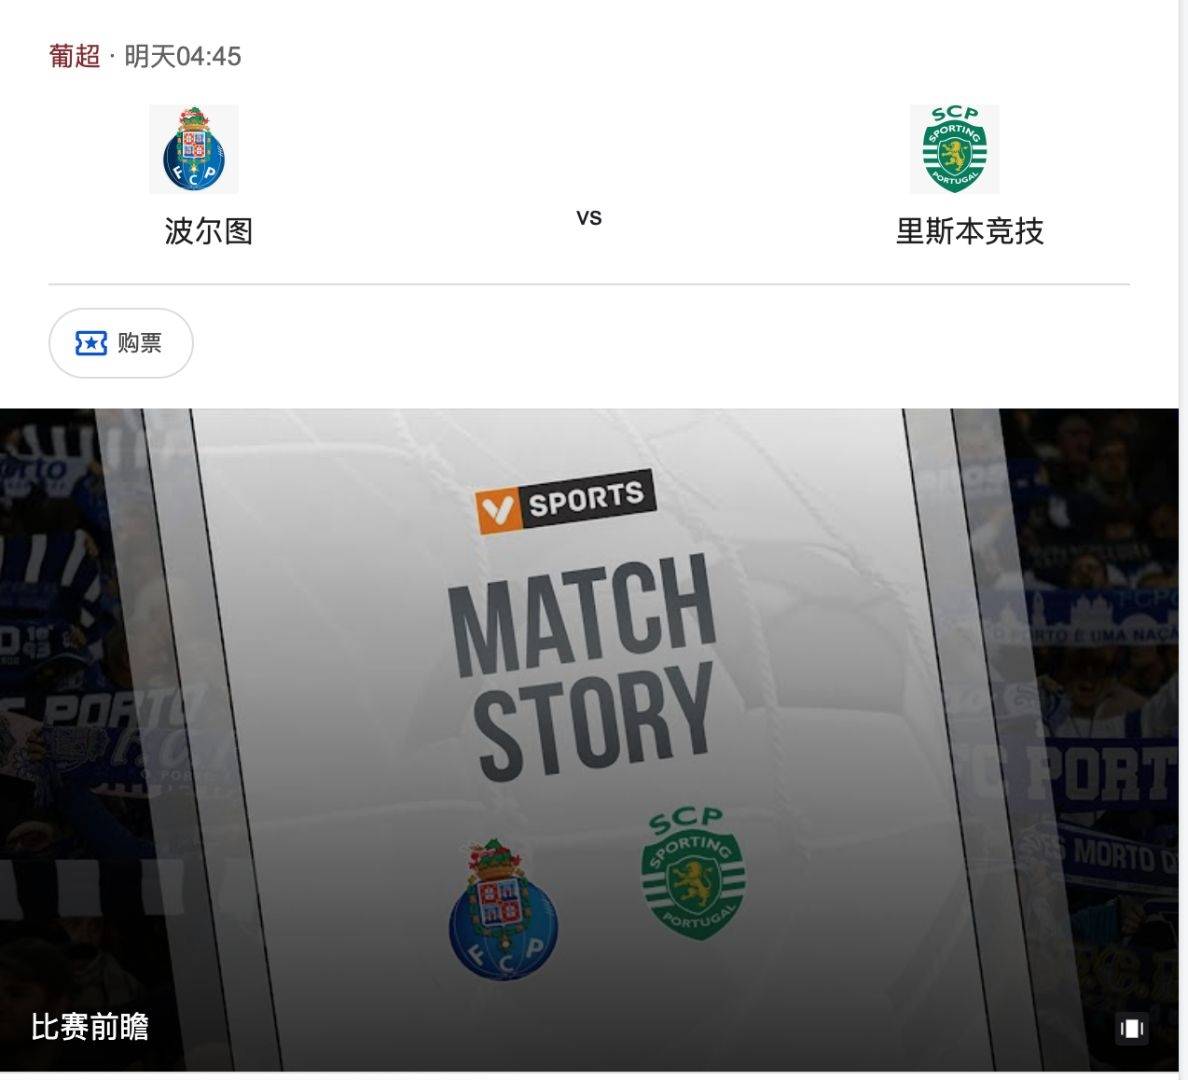Click the 比赛前瞻 caption label
The width and height of the screenshot is (1188, 1080).
point(89,1028)
